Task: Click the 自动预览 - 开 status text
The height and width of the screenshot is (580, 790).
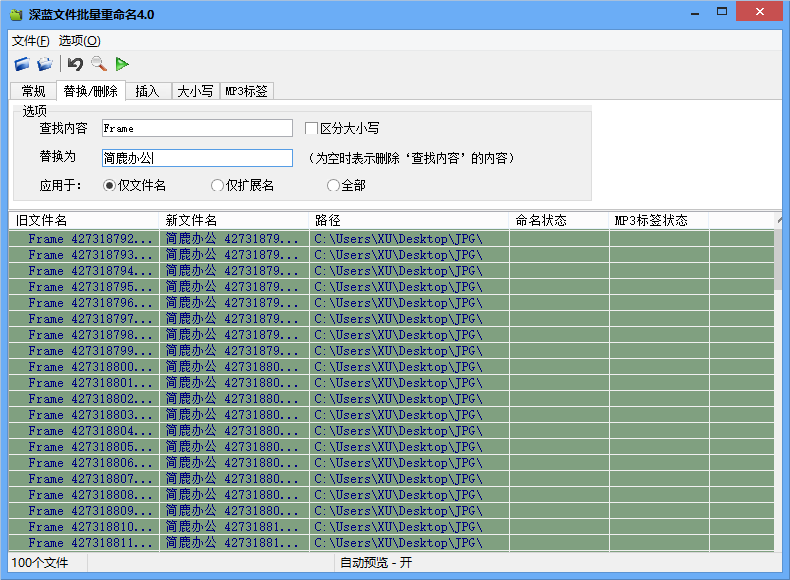Action: tap(376, 563)
